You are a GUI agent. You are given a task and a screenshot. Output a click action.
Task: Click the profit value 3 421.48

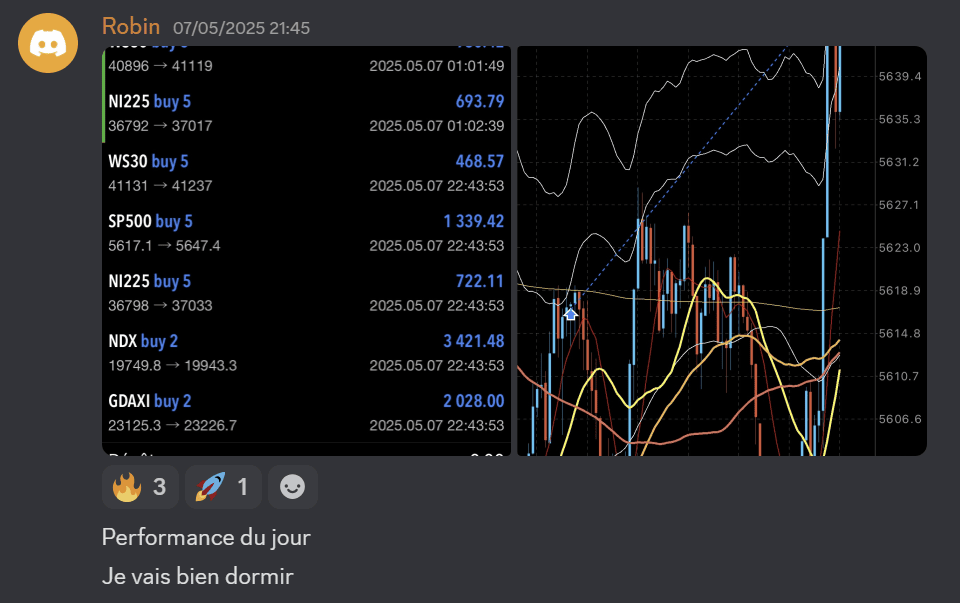(x=474, y=341)
